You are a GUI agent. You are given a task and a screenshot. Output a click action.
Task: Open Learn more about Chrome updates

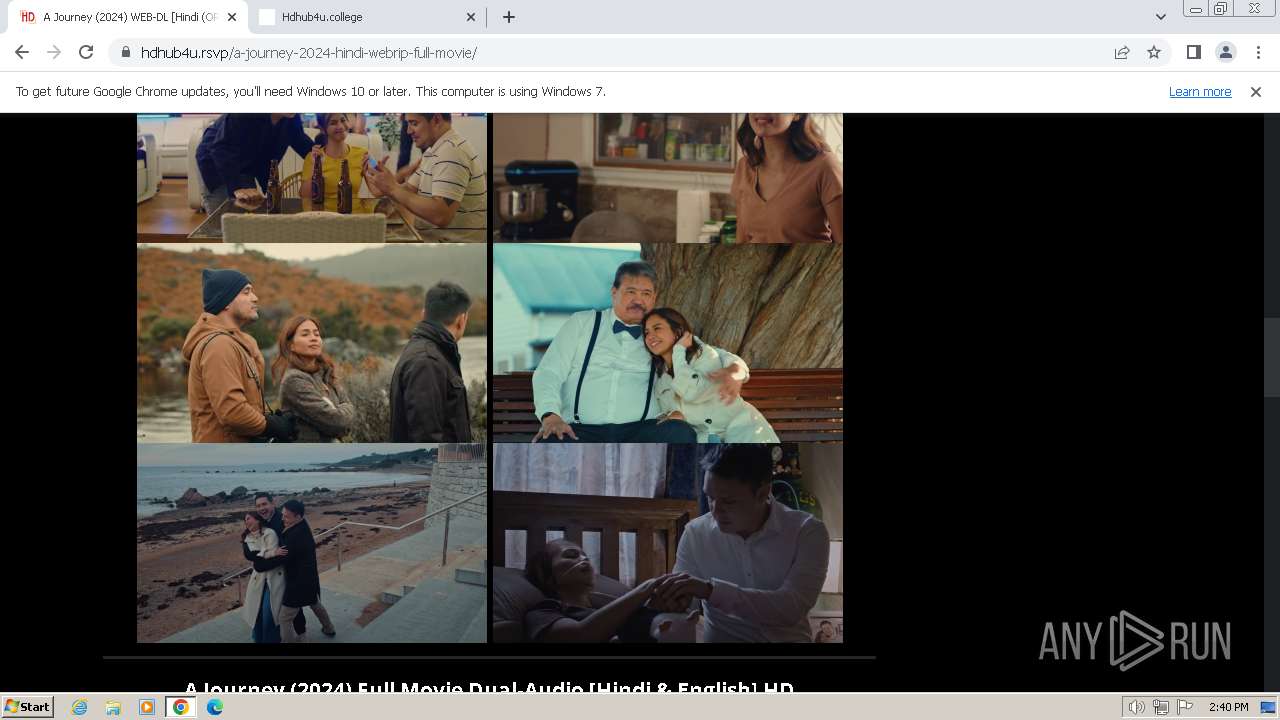pos(1200,91)
